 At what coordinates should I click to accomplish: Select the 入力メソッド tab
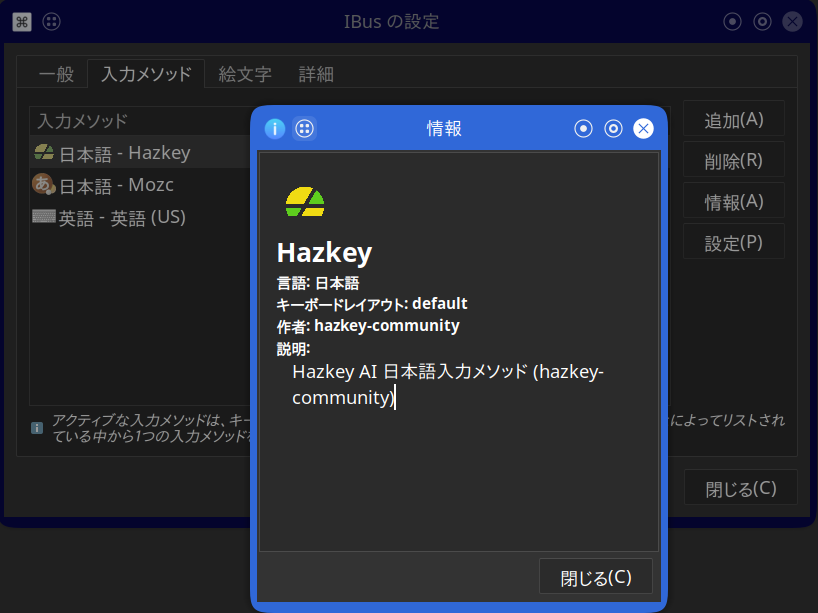(x=146, y=74)
